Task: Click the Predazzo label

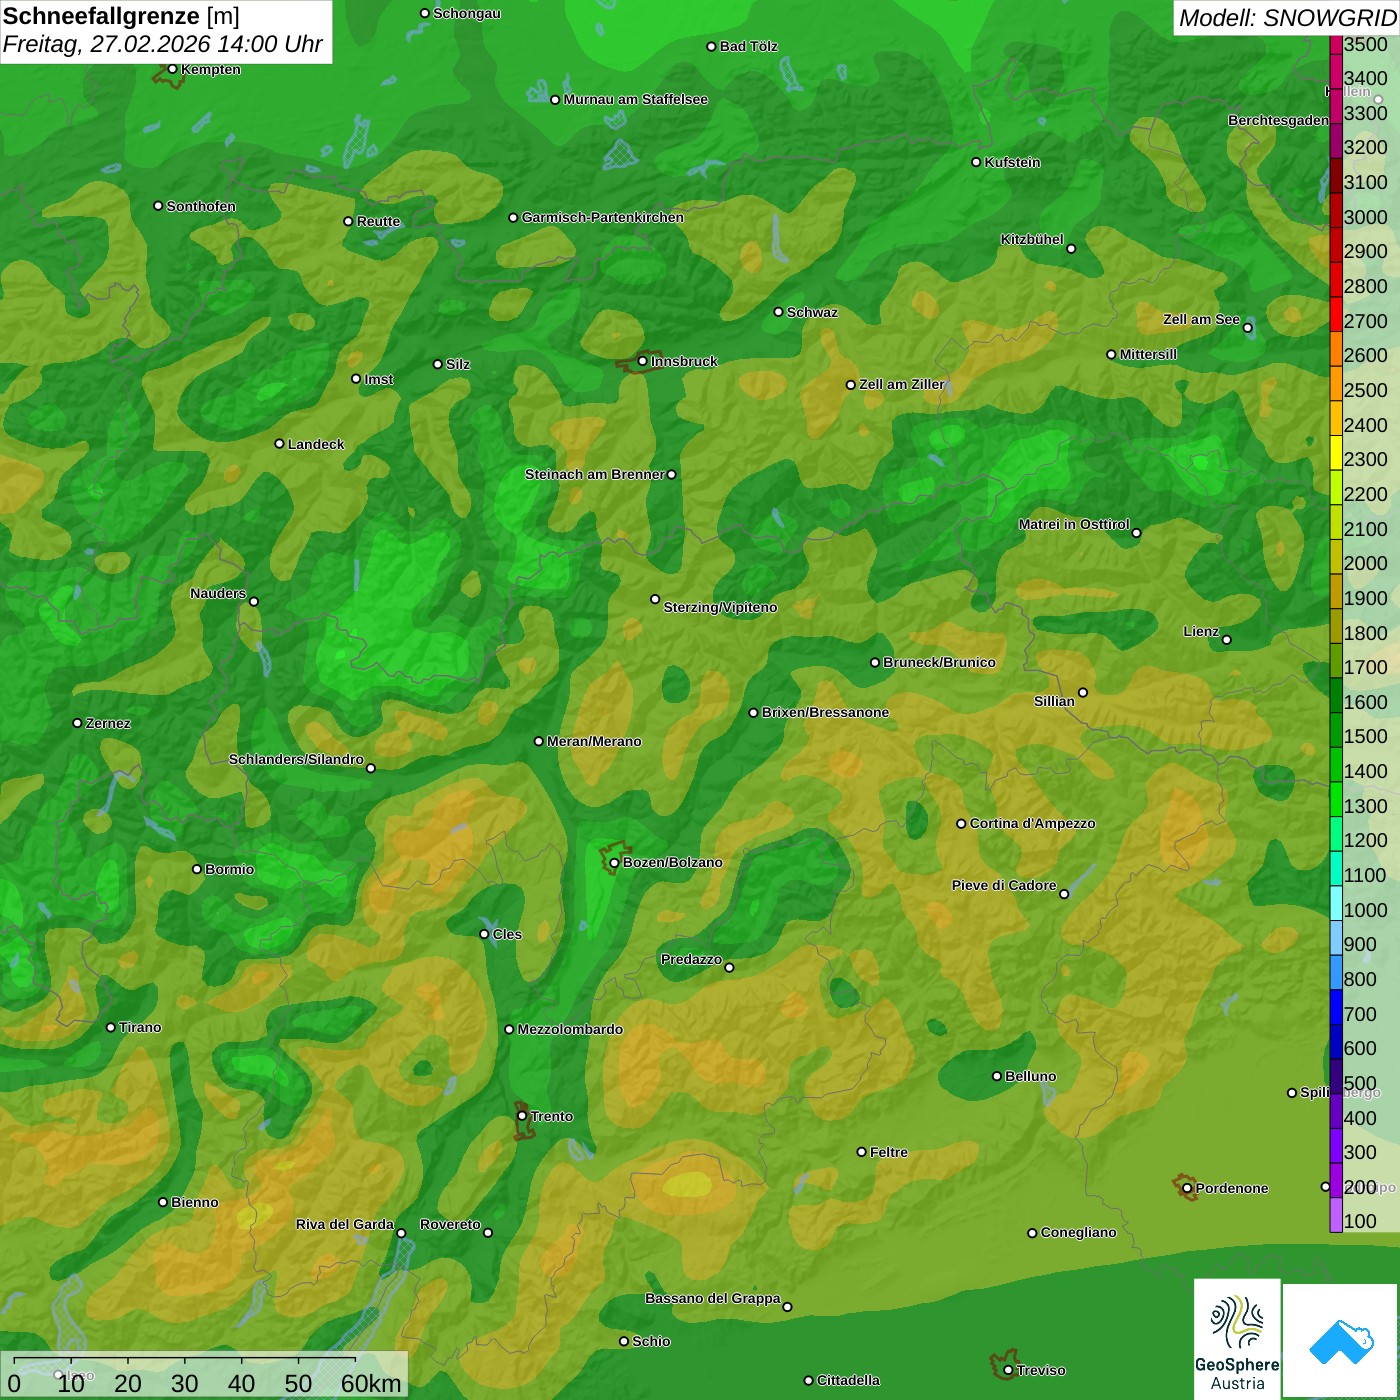Action: click(x=691, y=959)
